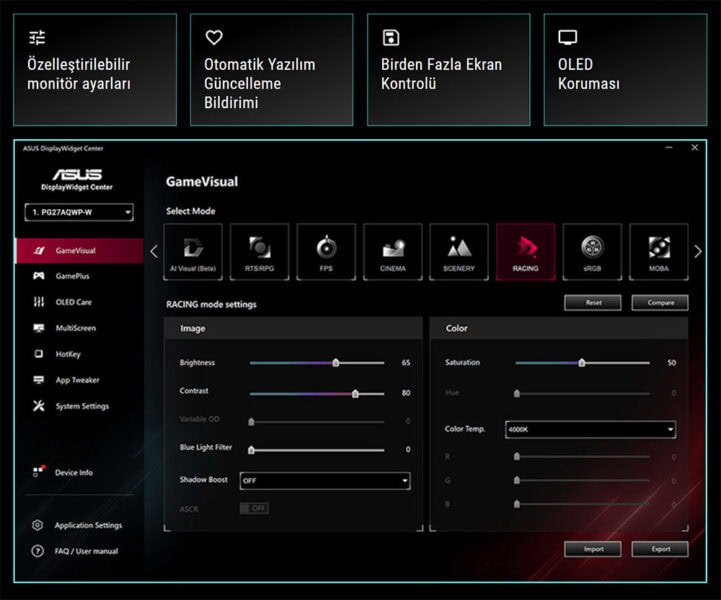Click the Brightness value 65
721x600 pixels.
pyautogui.click(x=406, y=363)
